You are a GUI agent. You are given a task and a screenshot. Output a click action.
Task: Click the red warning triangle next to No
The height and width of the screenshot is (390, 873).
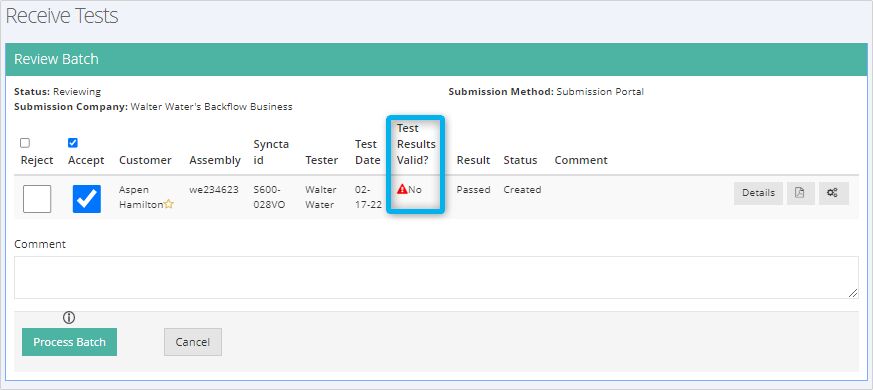[x=402, y=189]
